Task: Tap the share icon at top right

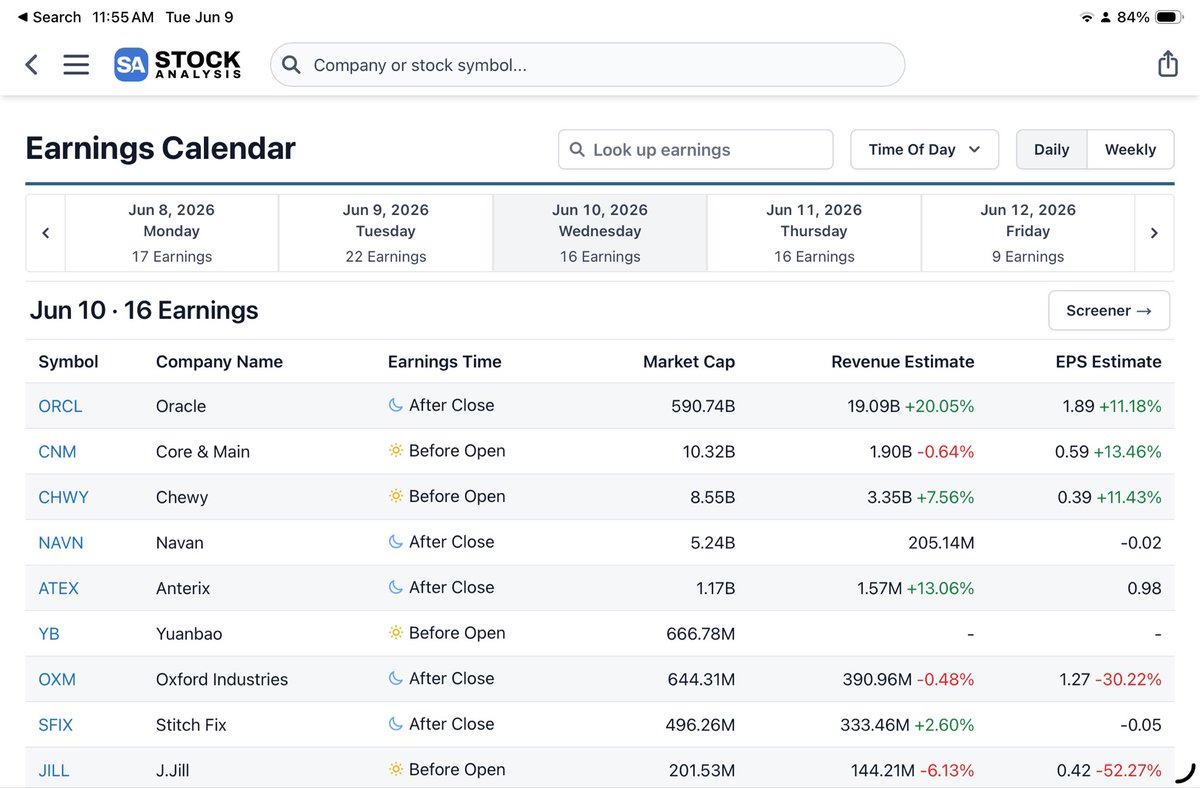Action: pos(1167,64)
